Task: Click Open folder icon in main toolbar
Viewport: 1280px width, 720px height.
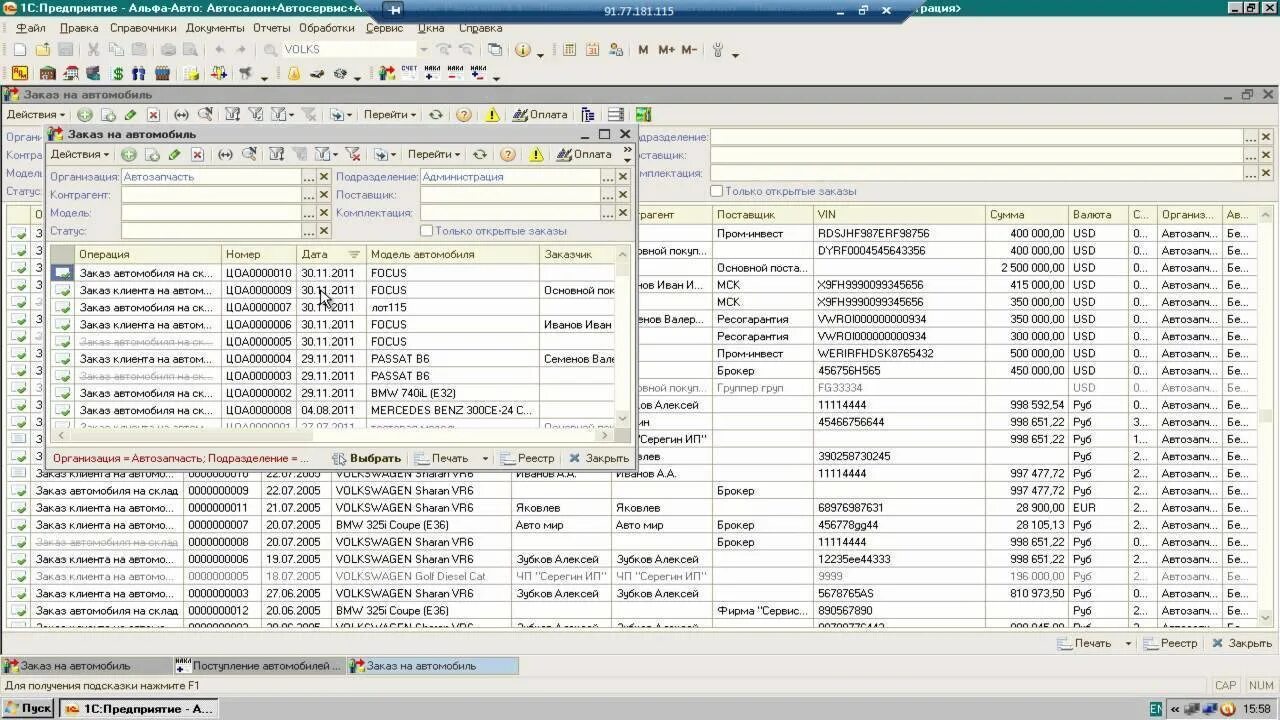Action: pos(43,49)
